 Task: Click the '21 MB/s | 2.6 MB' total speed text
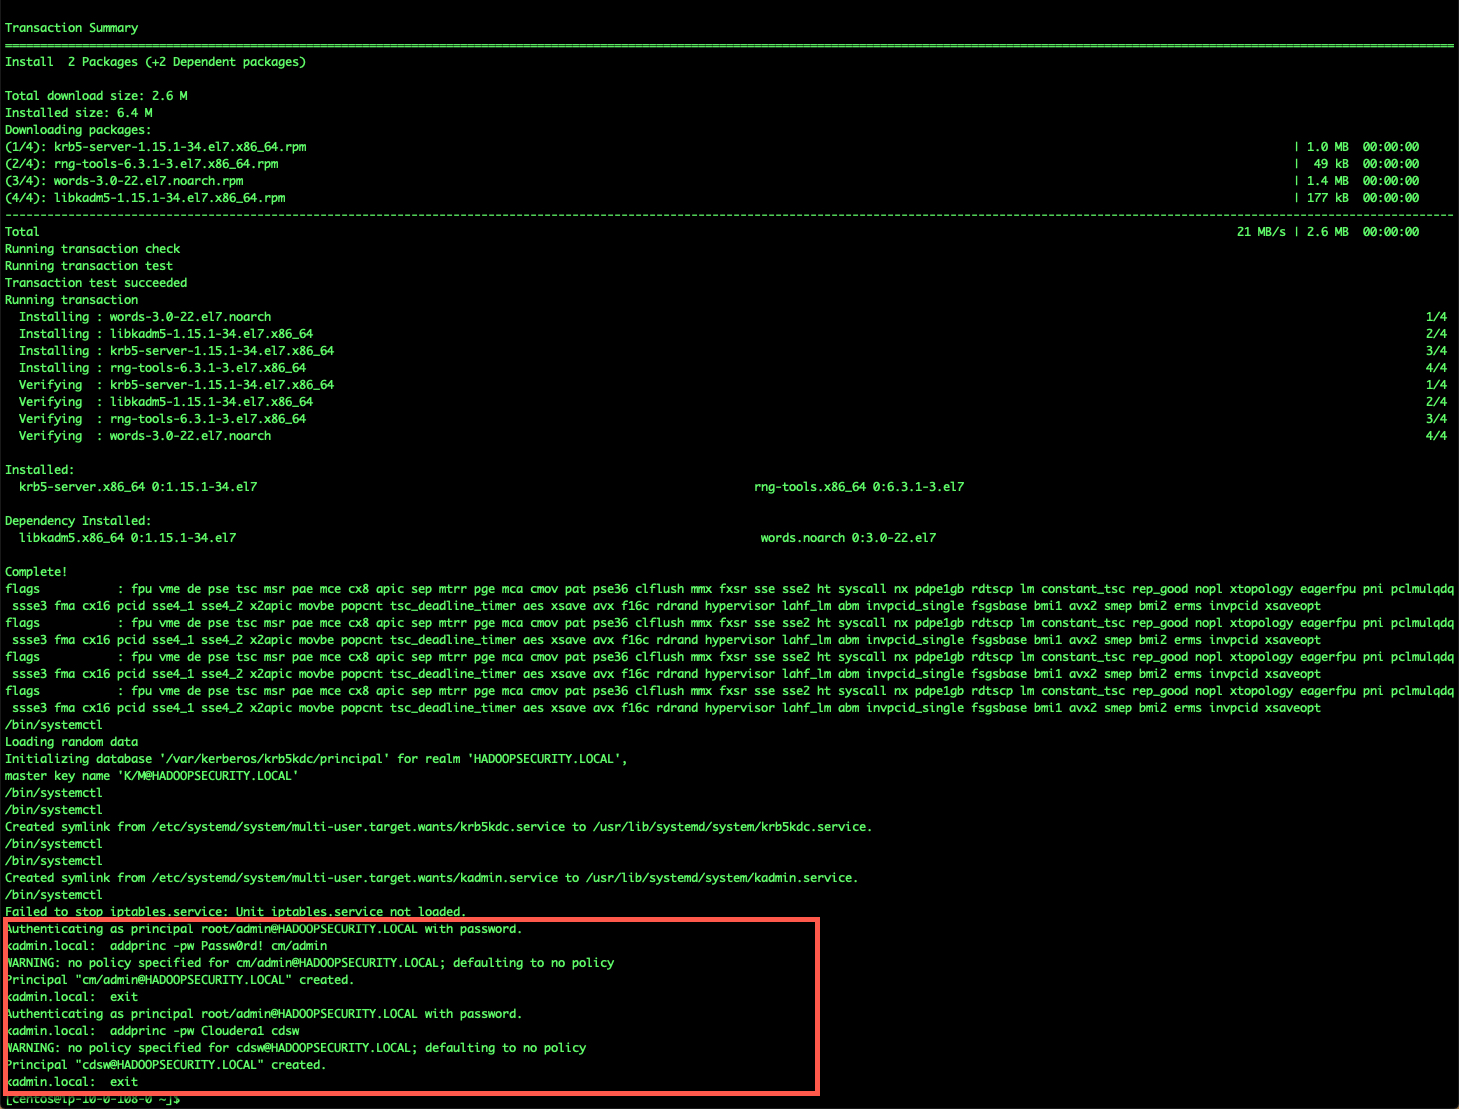(x=1292, y=232)
